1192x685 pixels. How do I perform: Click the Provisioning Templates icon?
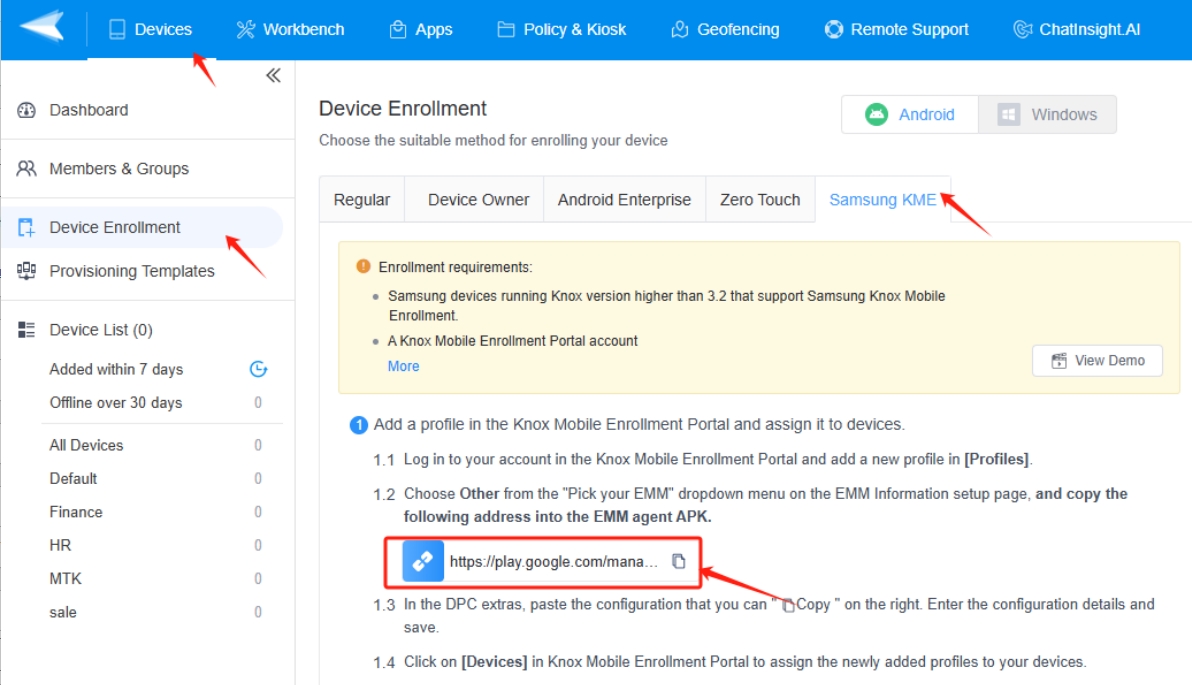point(27,271)
